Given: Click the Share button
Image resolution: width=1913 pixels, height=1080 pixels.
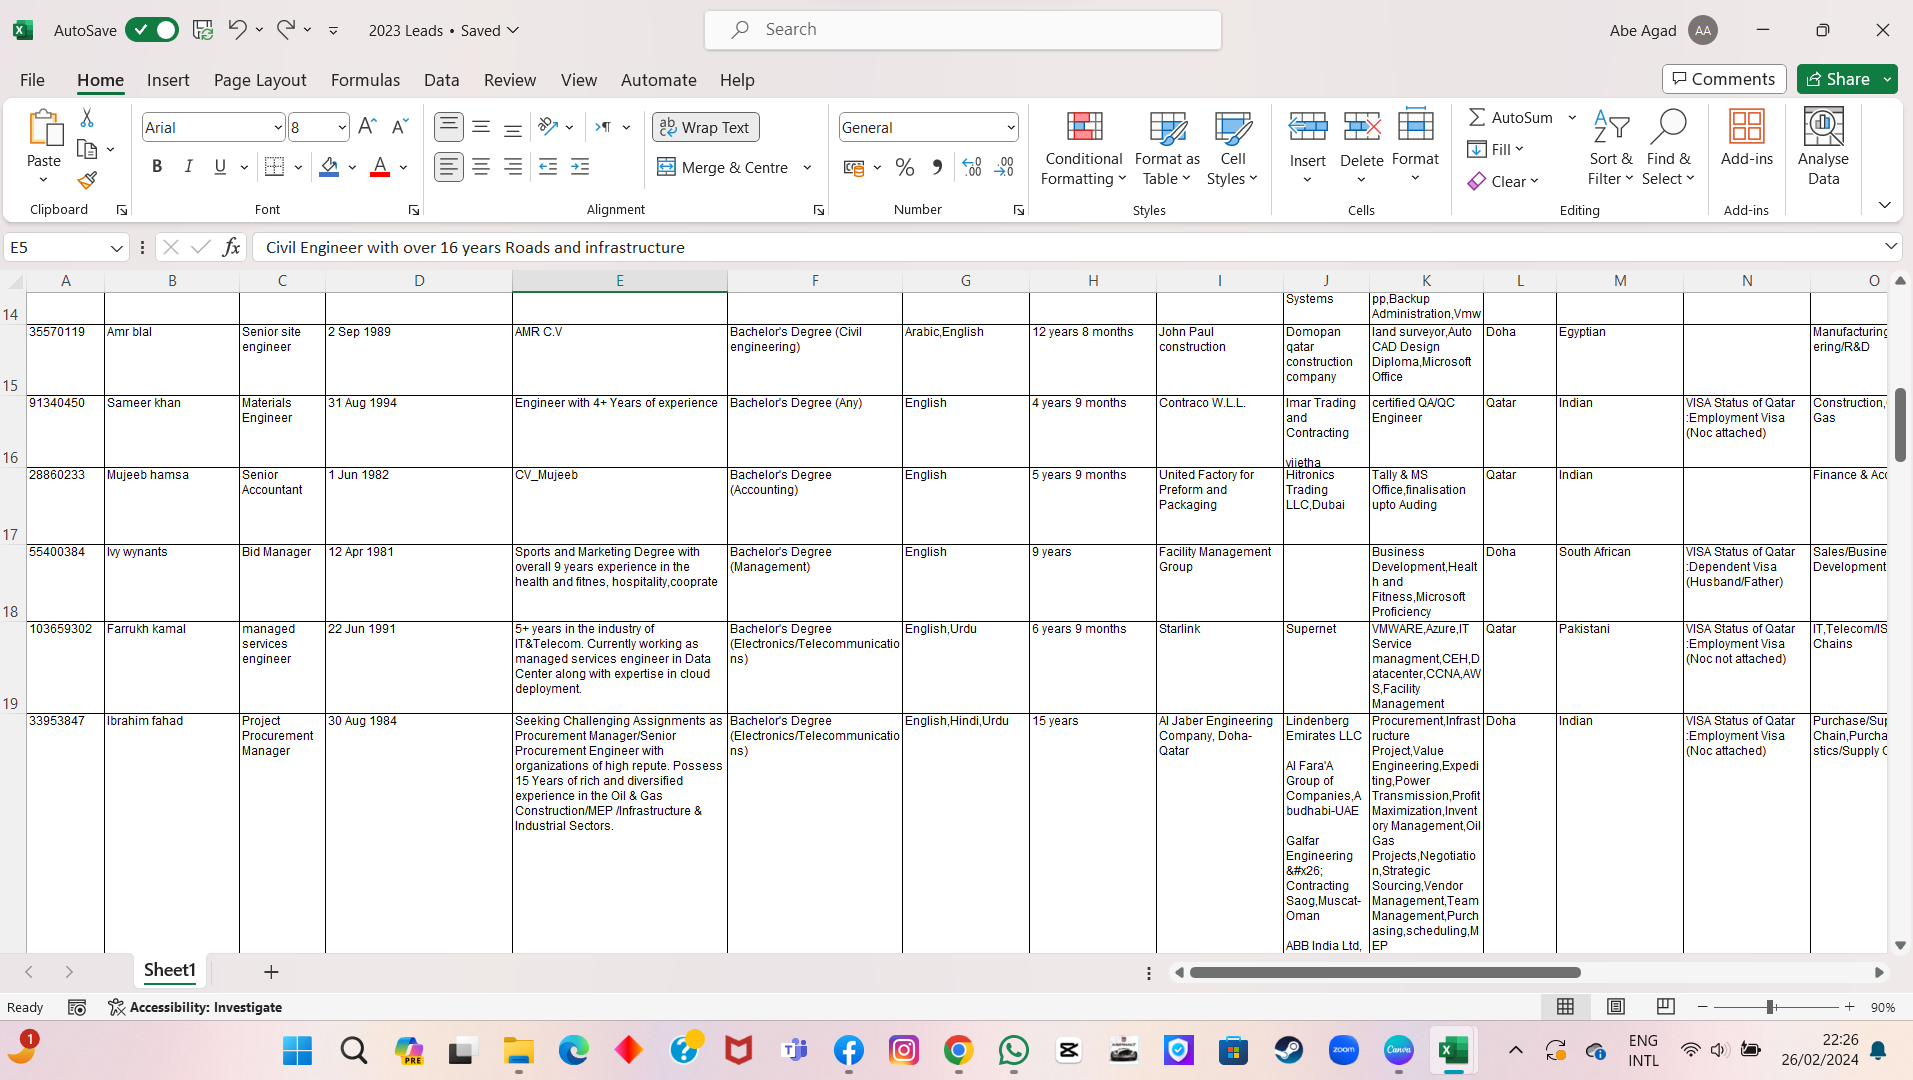Looking at the screenshot, I should (x=1837, y=79).
